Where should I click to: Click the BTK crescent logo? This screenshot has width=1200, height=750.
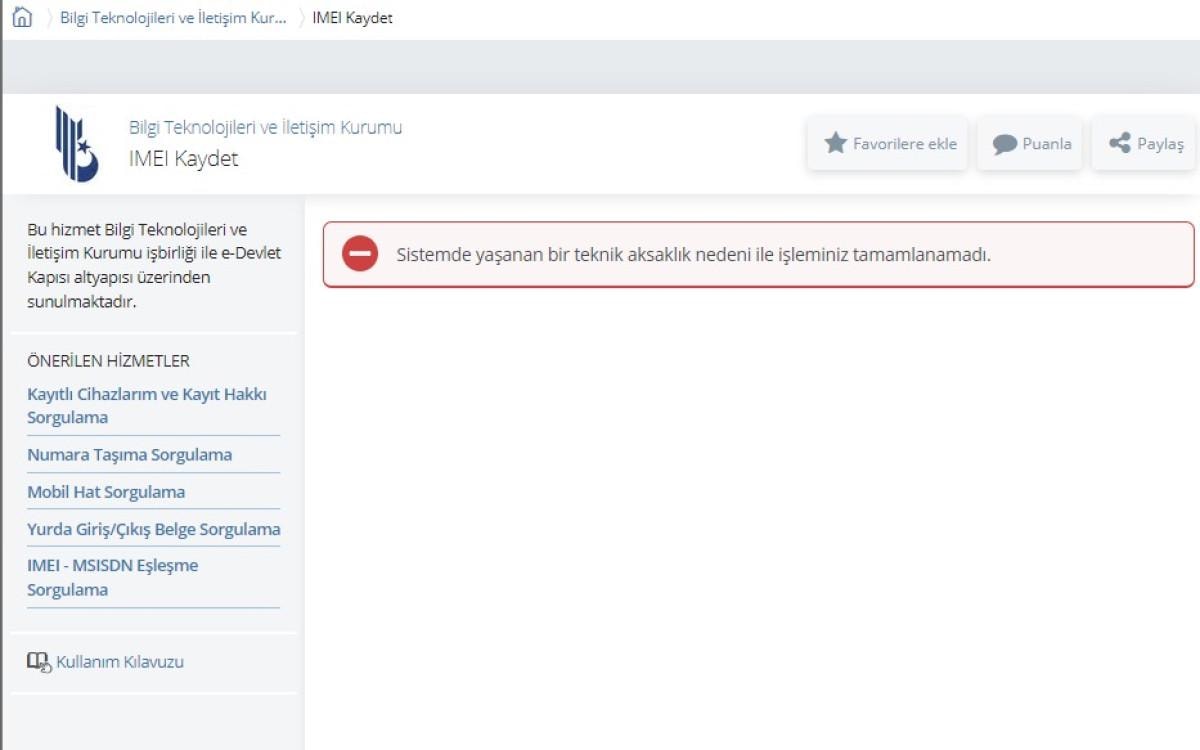pos(76,144)
